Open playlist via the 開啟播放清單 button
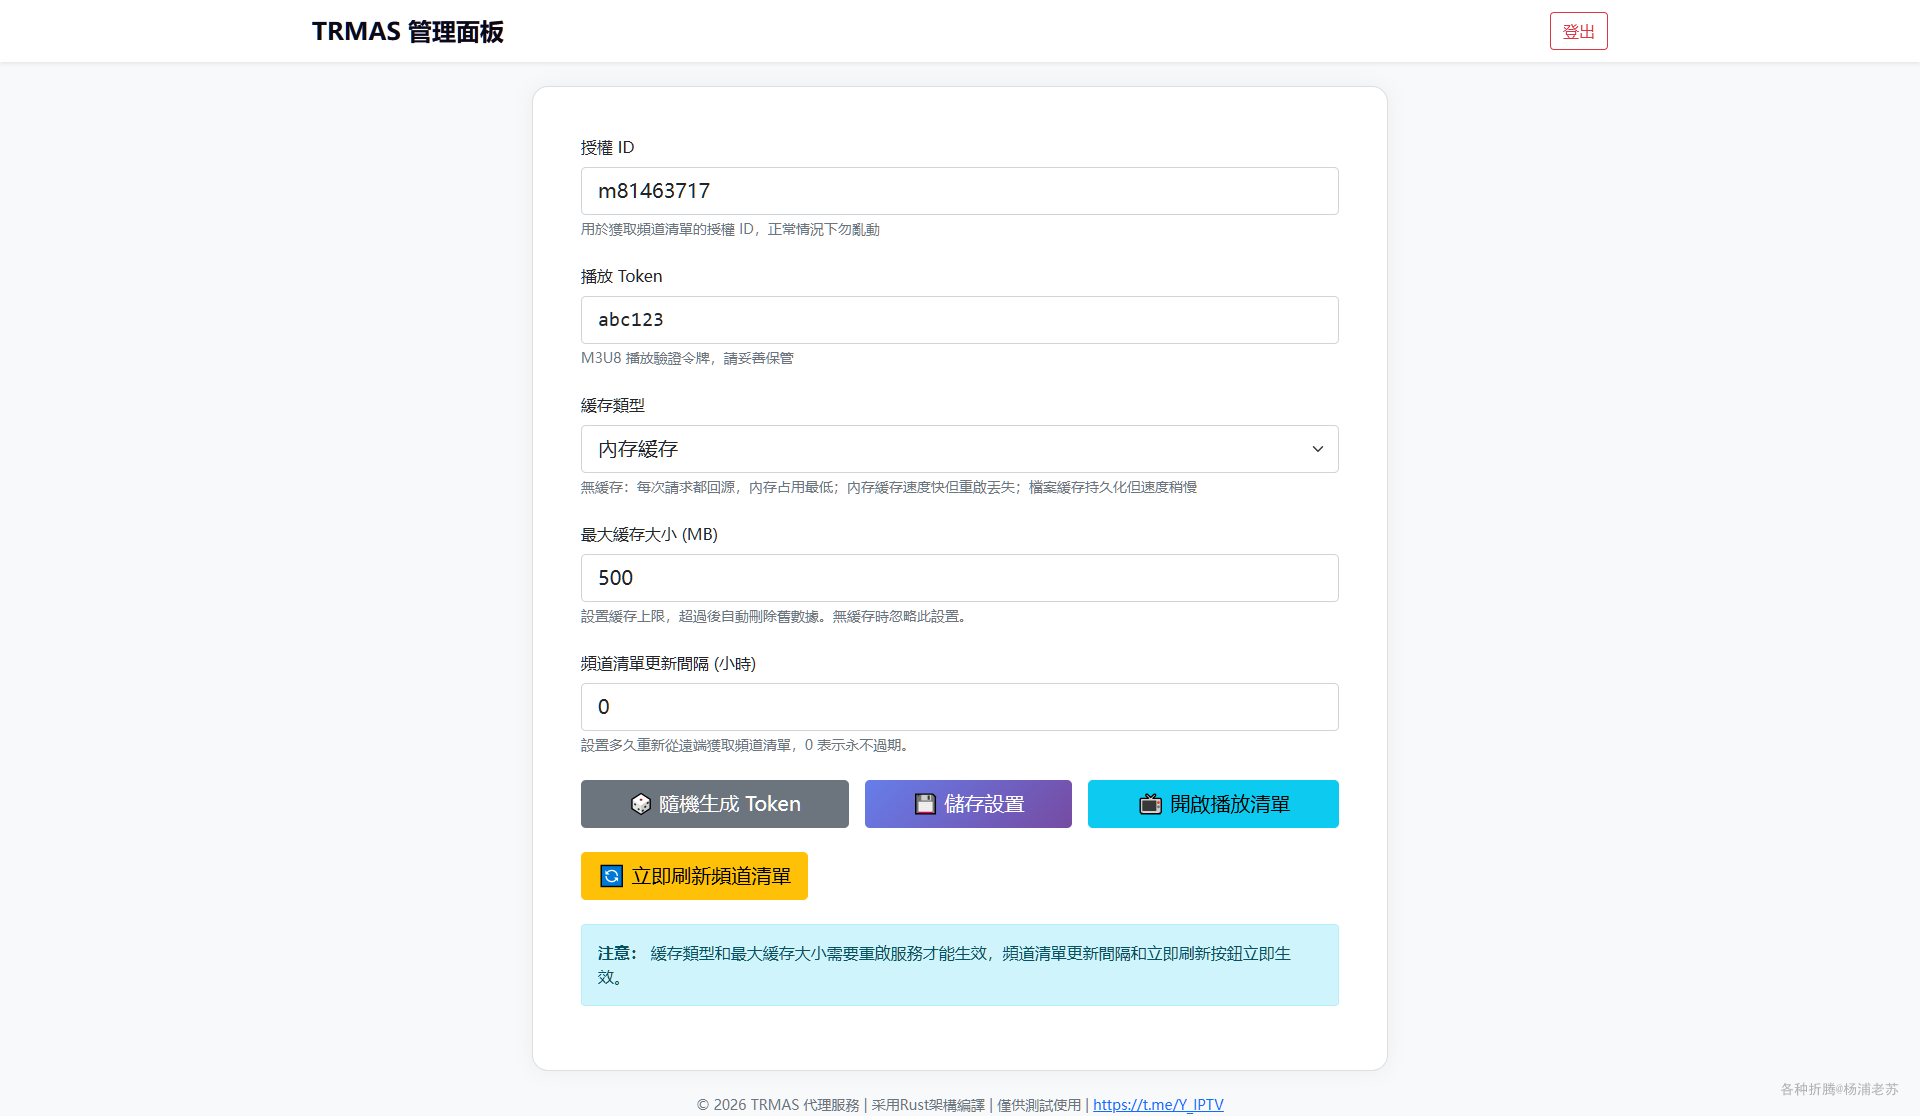Viewport: 1920px width, 1116px height. click(x=1213, y=804)
